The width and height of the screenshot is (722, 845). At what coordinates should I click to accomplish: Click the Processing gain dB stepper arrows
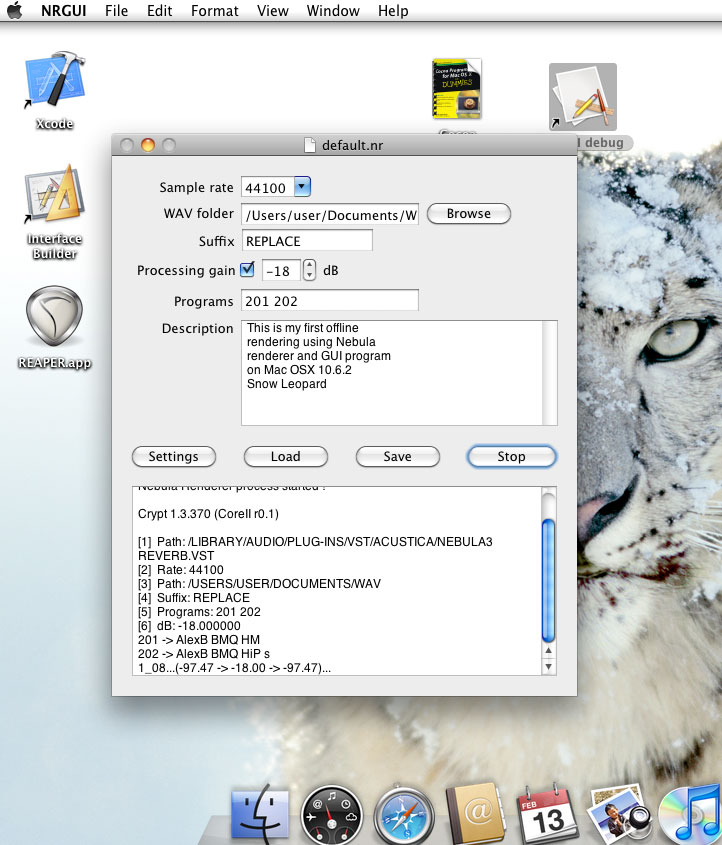pos(309,270)
